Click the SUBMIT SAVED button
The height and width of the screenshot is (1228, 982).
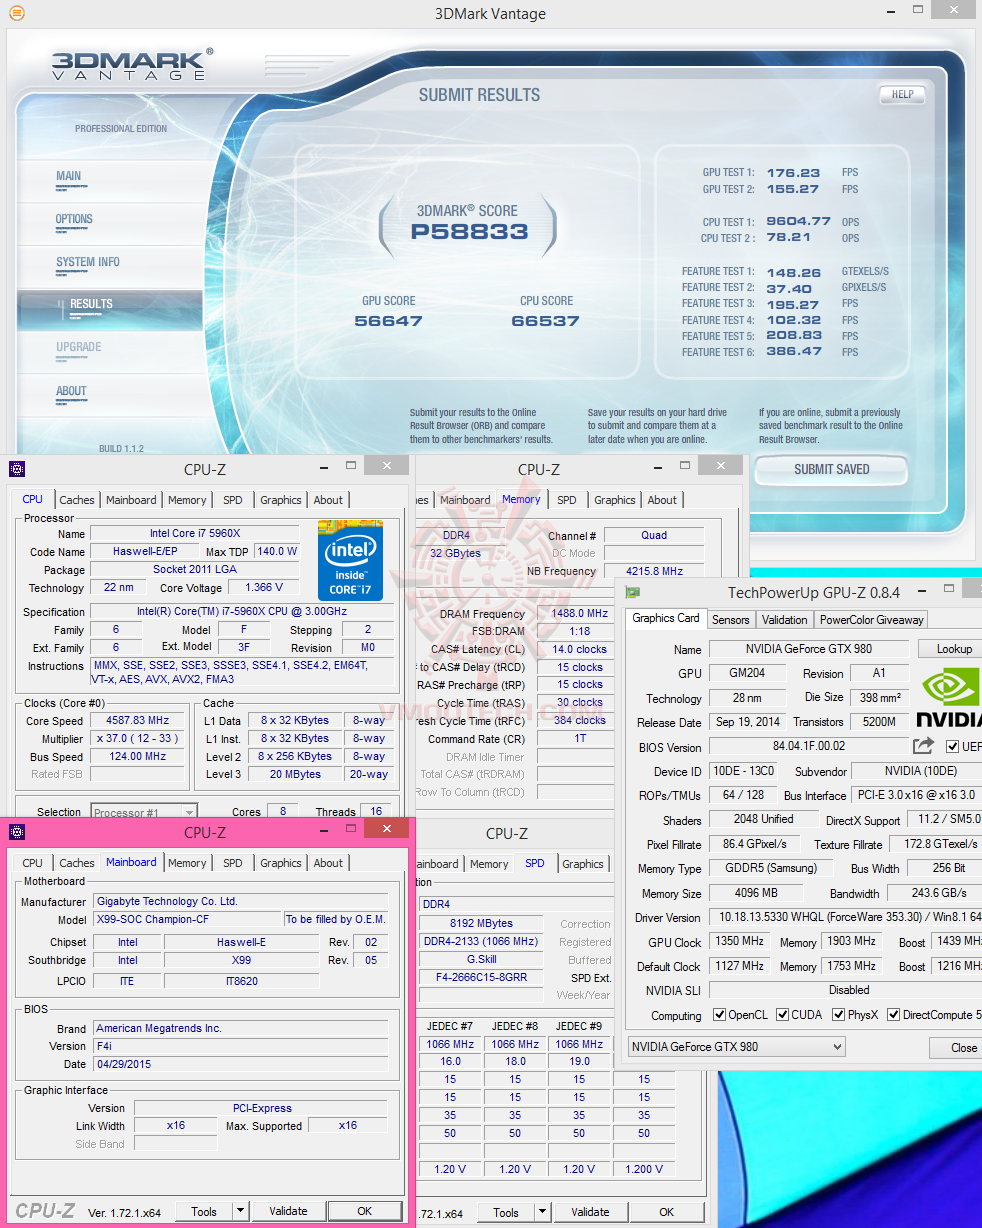tap(831, 469)
